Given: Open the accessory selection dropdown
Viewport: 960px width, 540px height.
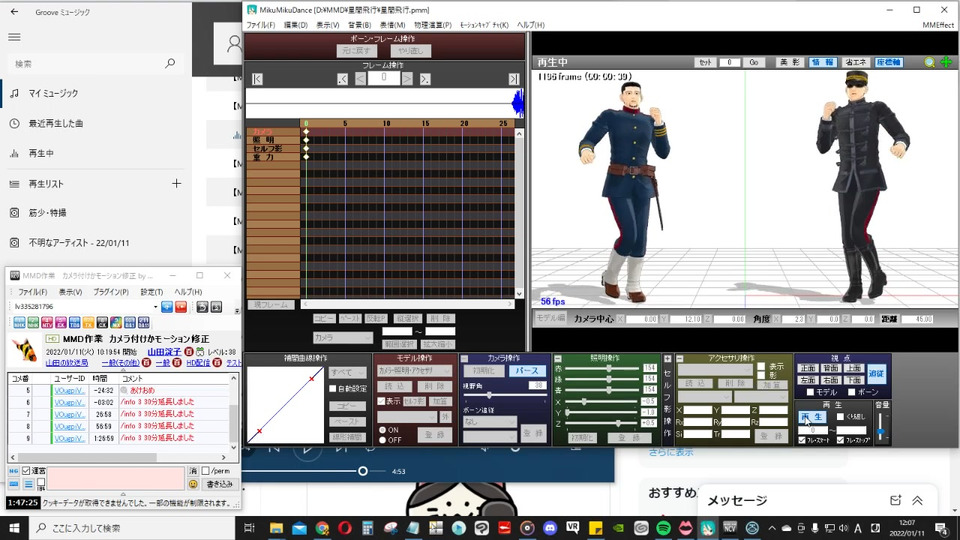Looking at the screenshot, I should click(x=715, y=369).
